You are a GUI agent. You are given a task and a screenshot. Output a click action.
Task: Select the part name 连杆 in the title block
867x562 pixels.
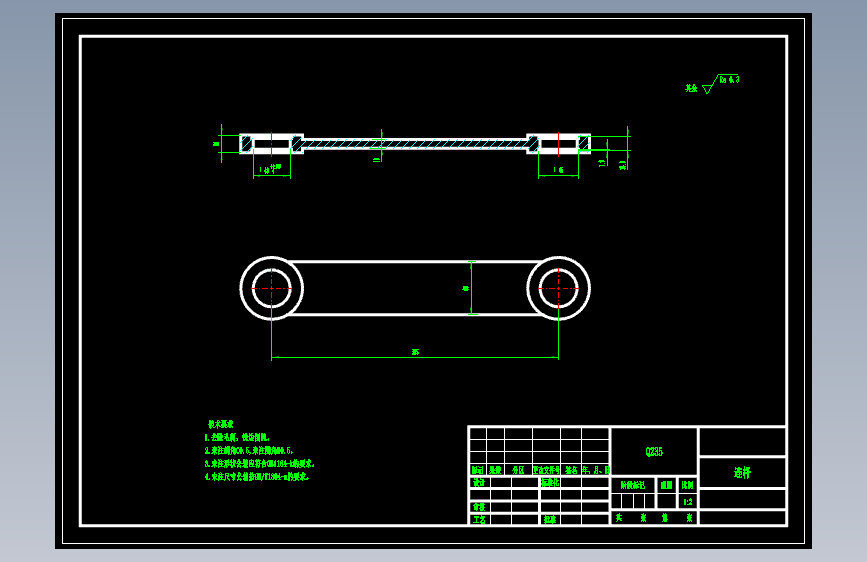click(742, 472)
